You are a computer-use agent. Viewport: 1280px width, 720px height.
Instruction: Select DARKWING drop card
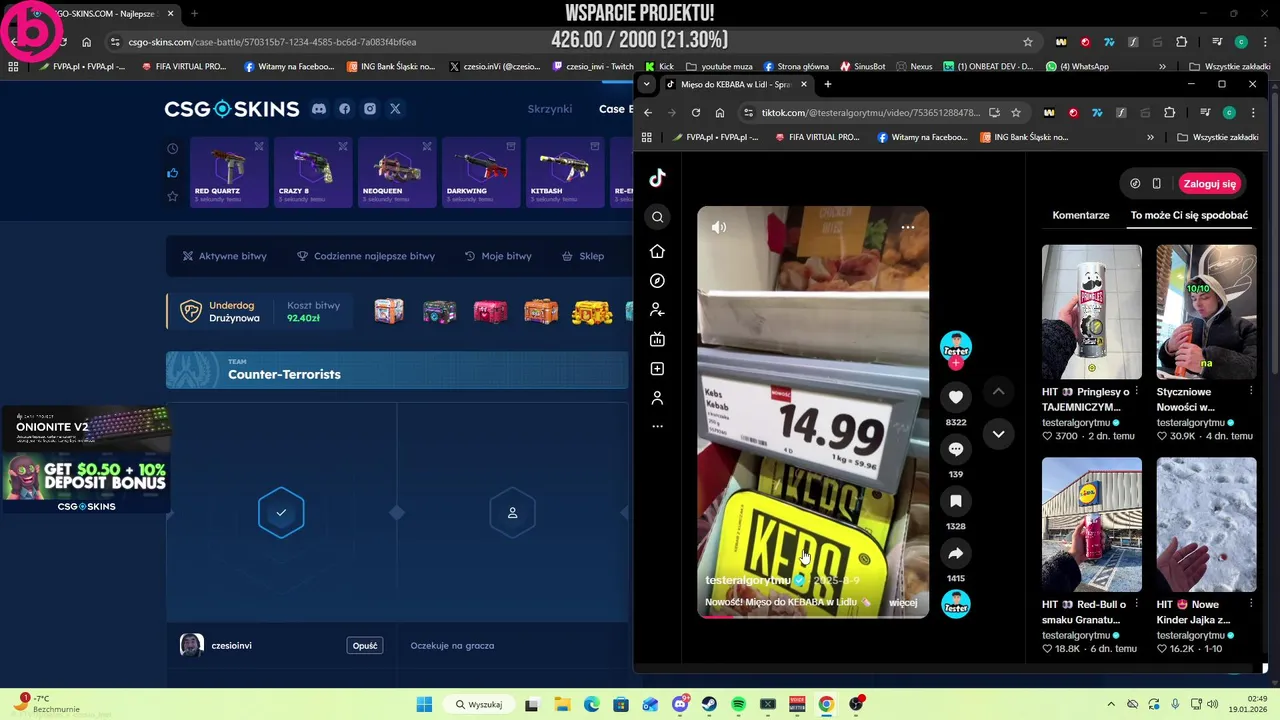[x=481, y=172]
